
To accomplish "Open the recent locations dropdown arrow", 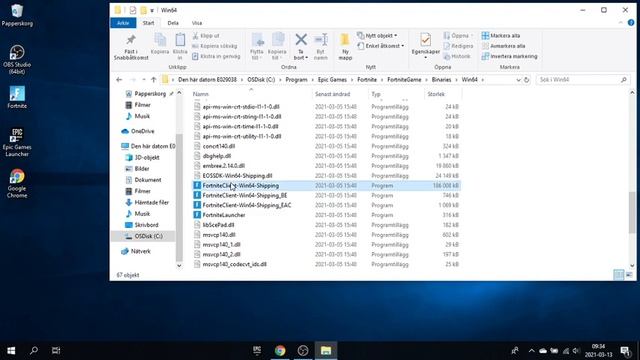I will click(144, 80).
